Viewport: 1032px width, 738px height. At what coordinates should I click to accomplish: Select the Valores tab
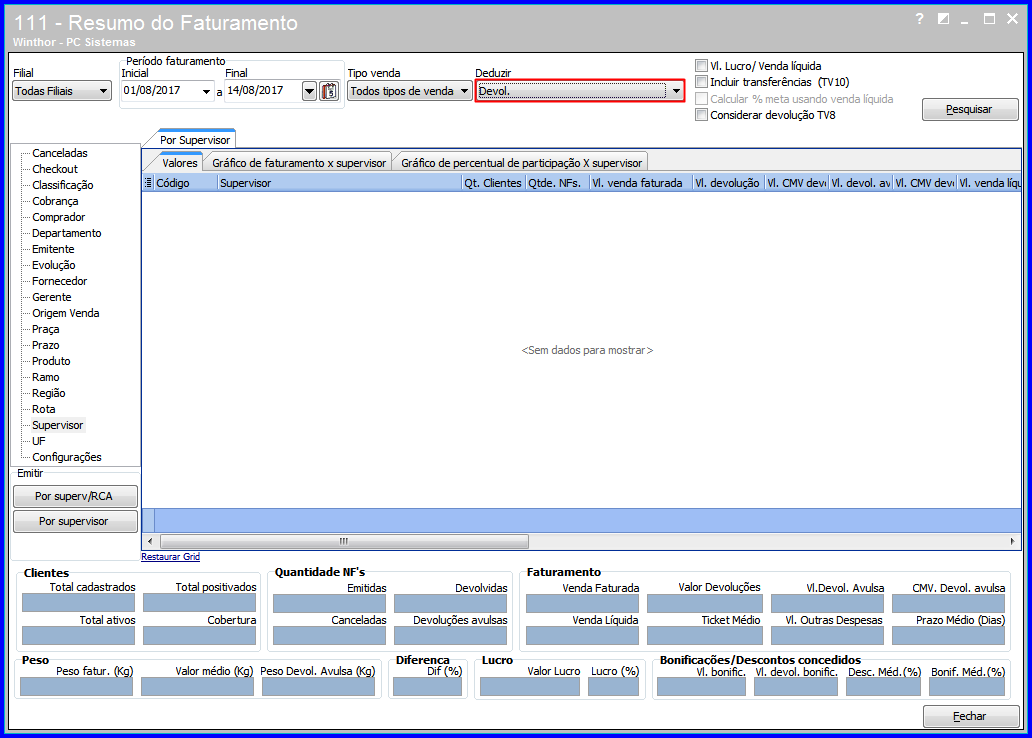[180, 163]
